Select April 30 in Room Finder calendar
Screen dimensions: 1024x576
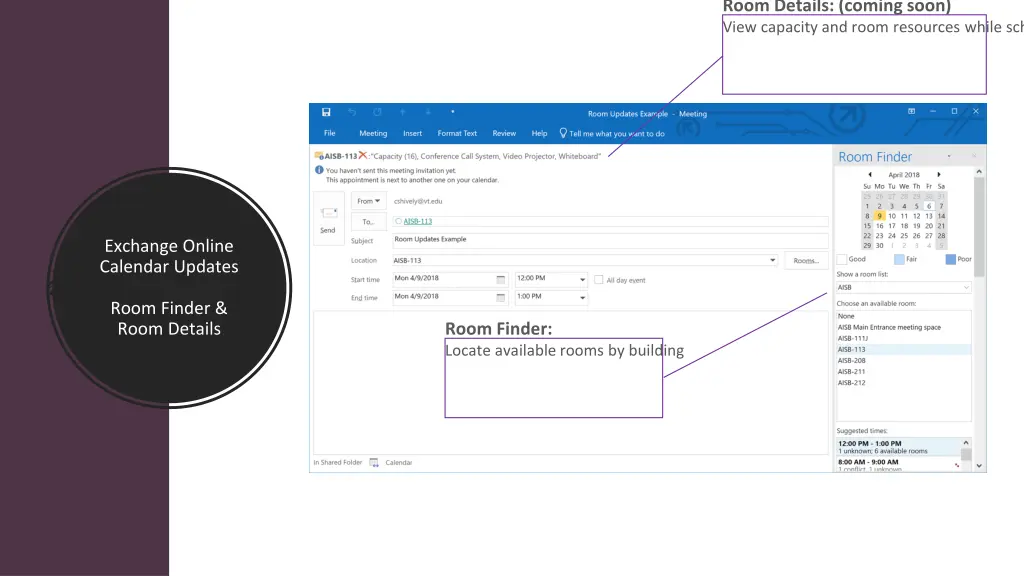(879, 246)
